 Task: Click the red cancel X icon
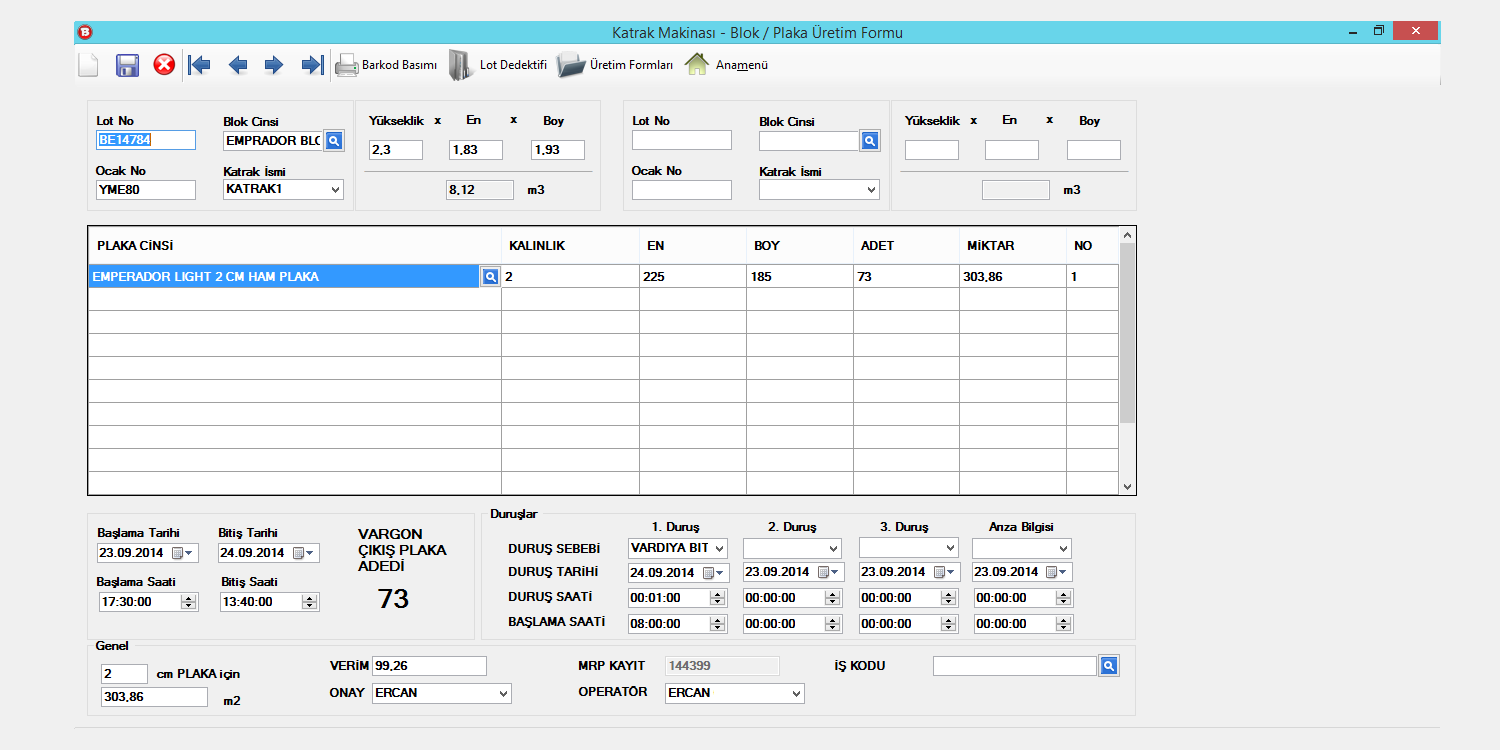164,65
